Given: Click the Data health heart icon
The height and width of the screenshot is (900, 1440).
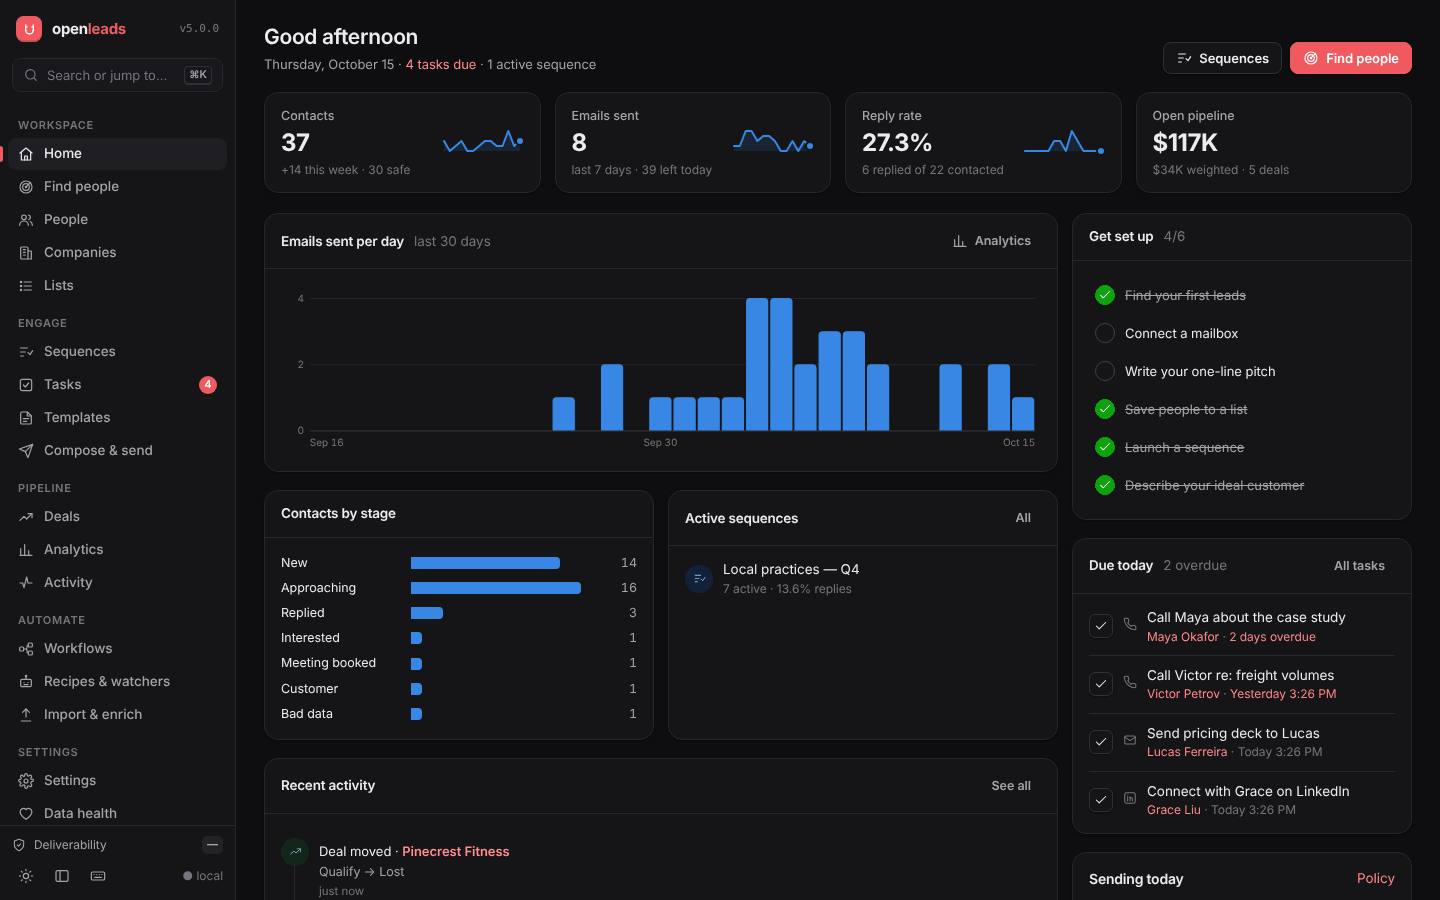Looking at the screenshot, I should (26, 814).
